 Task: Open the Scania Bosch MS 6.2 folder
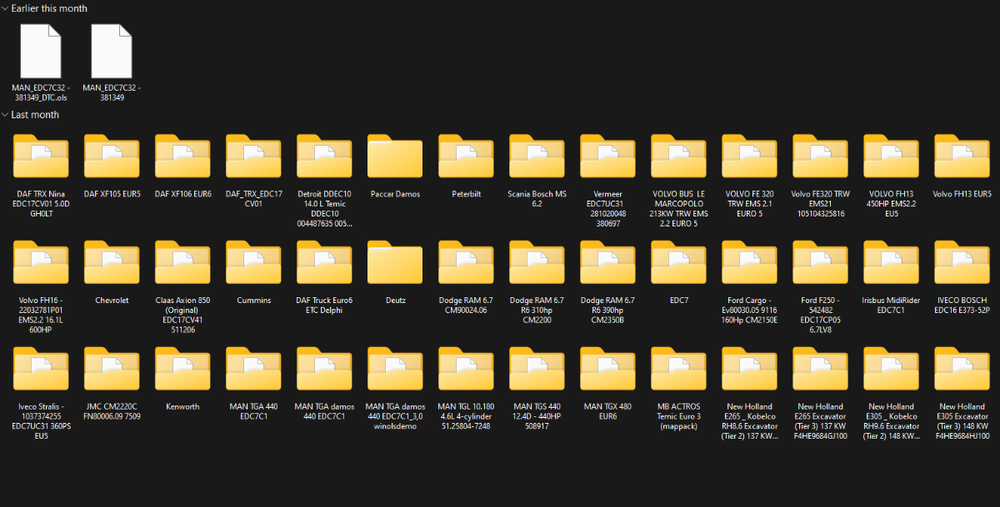(x=536, y=156)
